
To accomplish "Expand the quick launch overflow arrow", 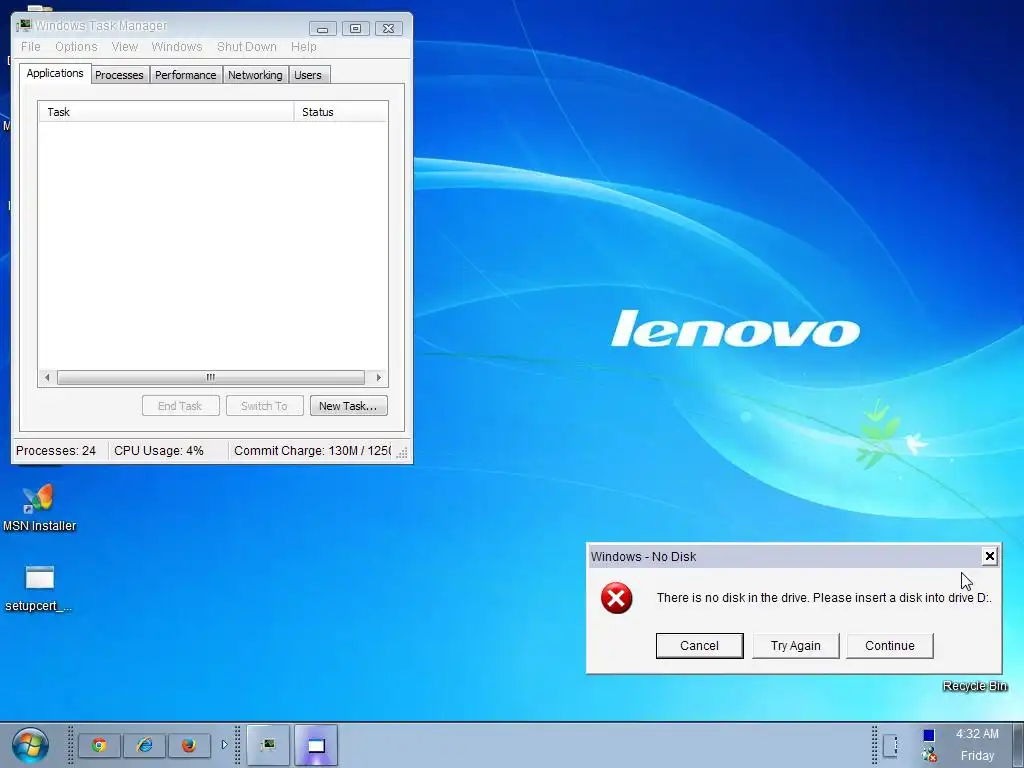I will pos(224,744).
